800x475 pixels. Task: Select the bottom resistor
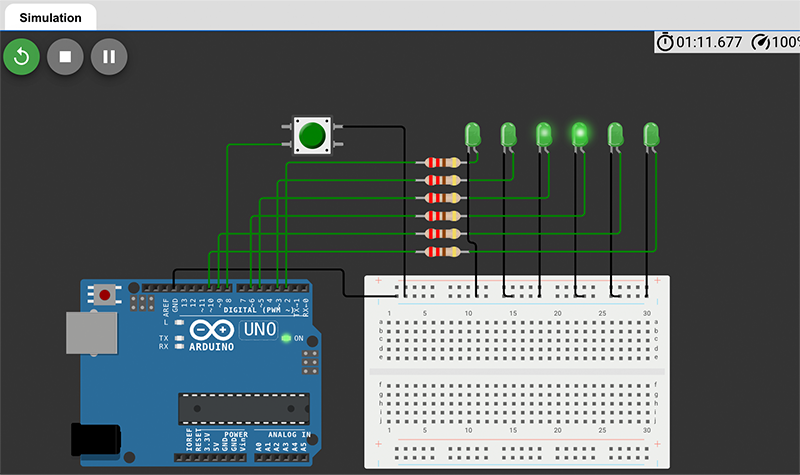(x=442, y=252)
